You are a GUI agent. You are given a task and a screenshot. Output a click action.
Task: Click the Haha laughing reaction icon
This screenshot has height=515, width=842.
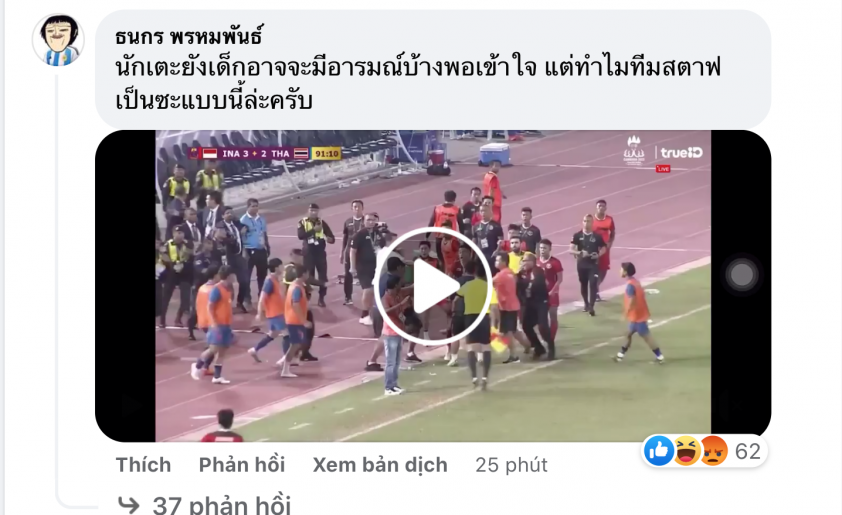pyautogui.click(x=687, y=450)
